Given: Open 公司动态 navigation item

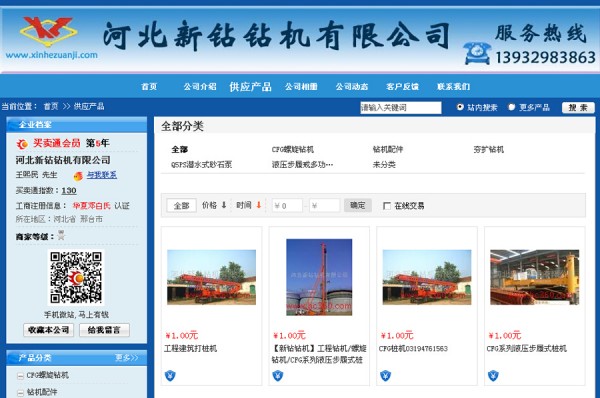Looking at the screenshot, I should pyautogui.click(x=352, y=86).
